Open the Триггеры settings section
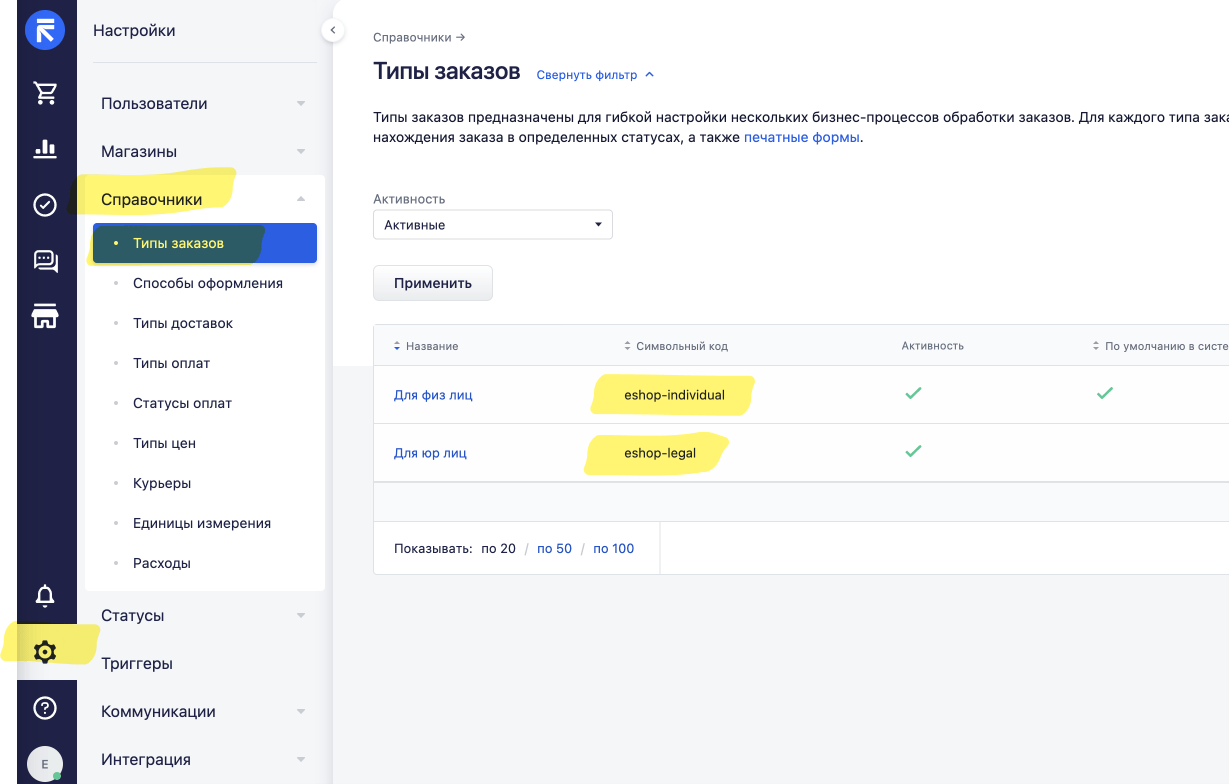 [137, 663]
